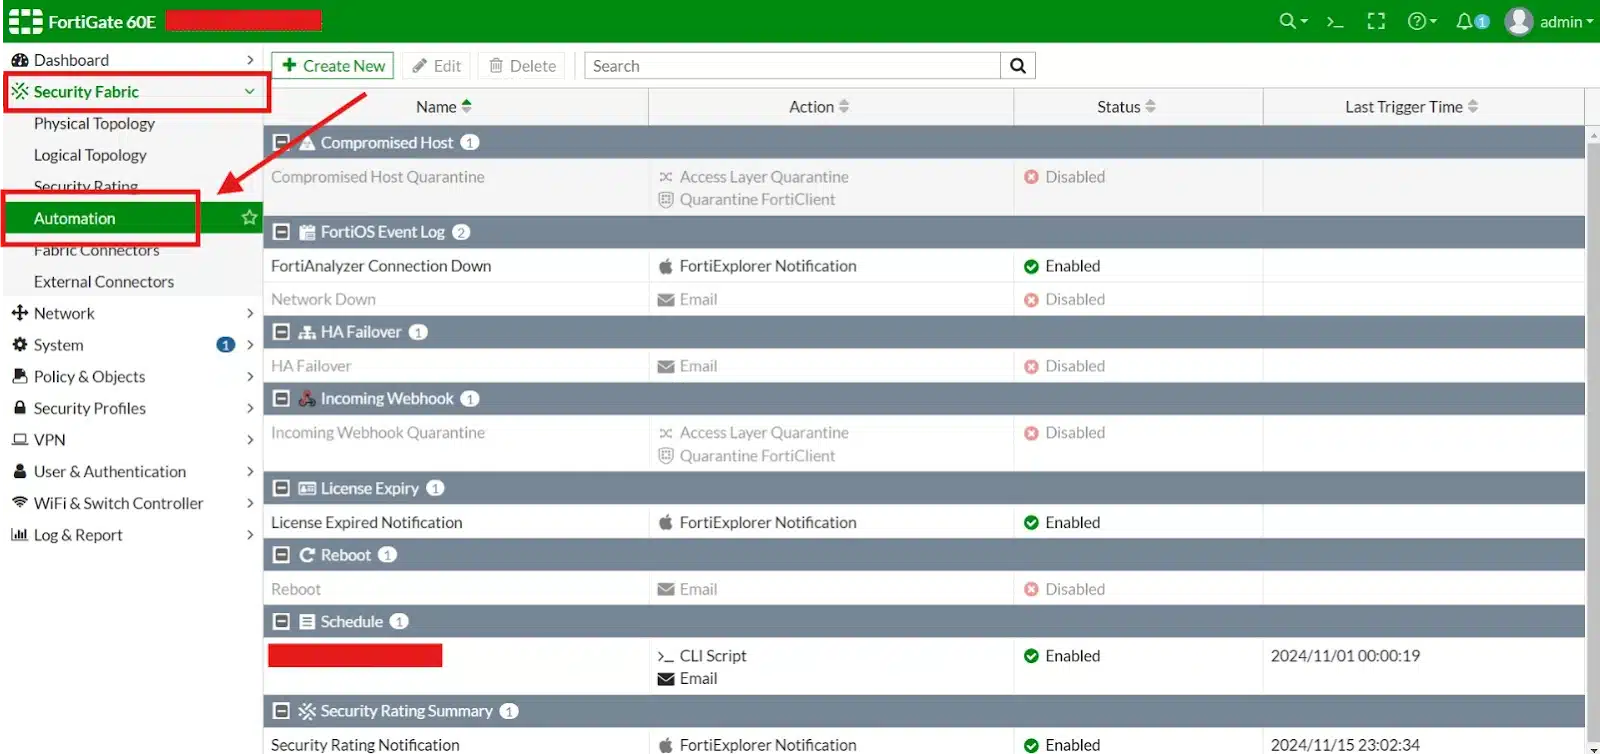This screenshot has height=754, width=1600.
Task: Collapse the FortiOS Event Log group
Action: pos(282,232)
